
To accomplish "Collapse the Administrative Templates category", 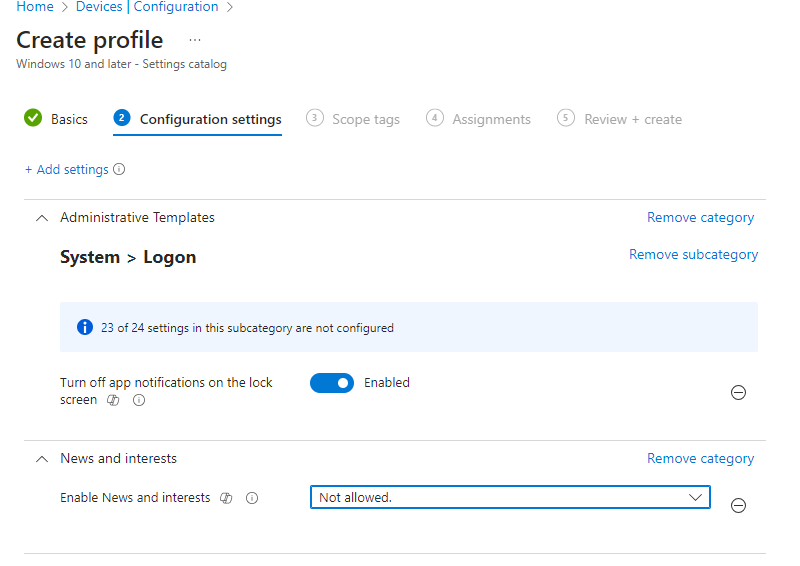I will [x=41, y=218].
